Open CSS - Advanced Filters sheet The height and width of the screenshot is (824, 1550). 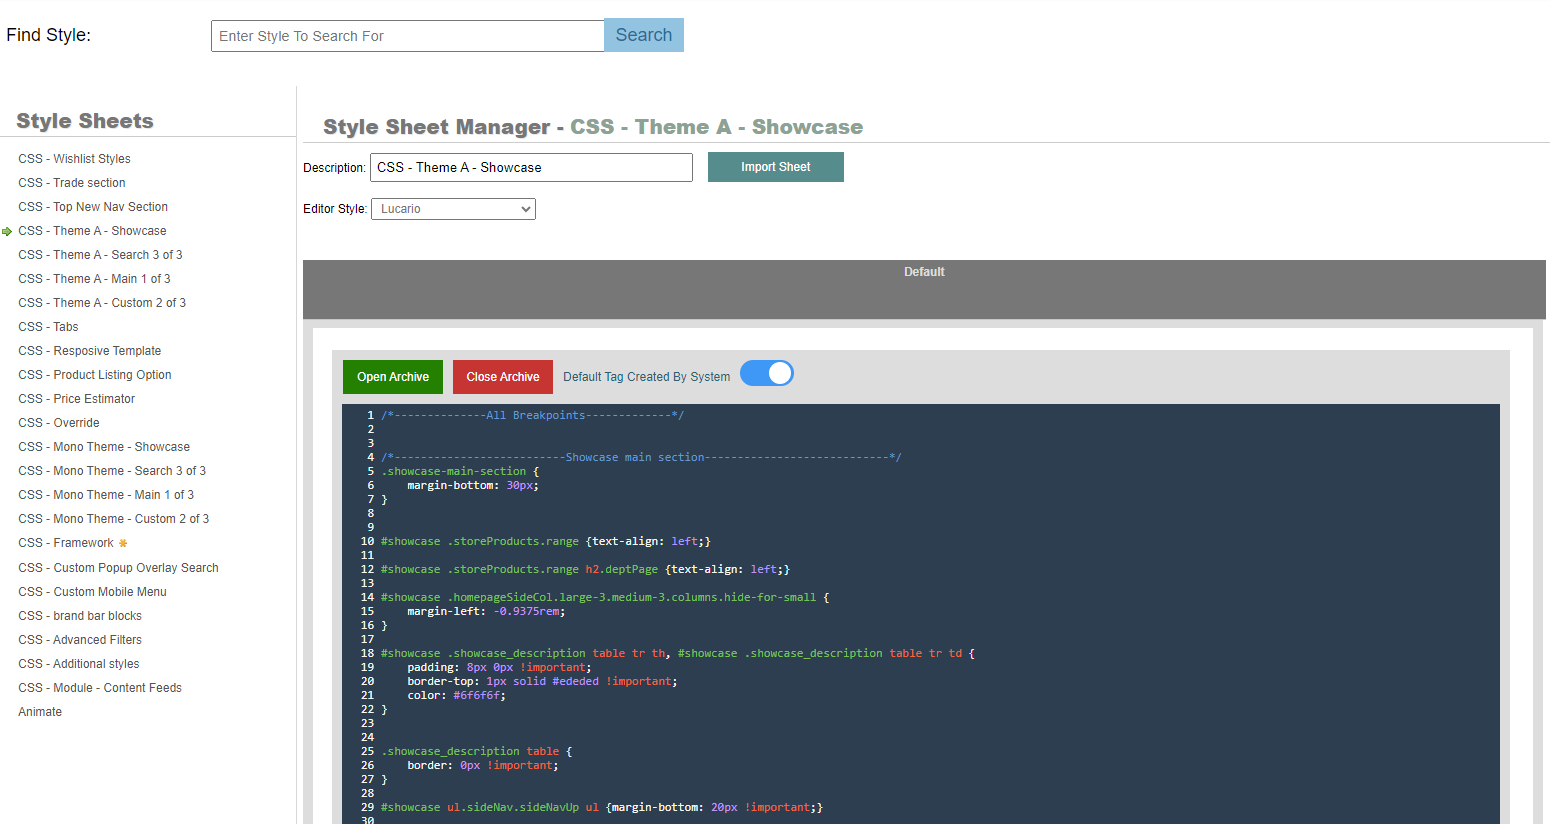pyautogui.click(x=80, y=640)
